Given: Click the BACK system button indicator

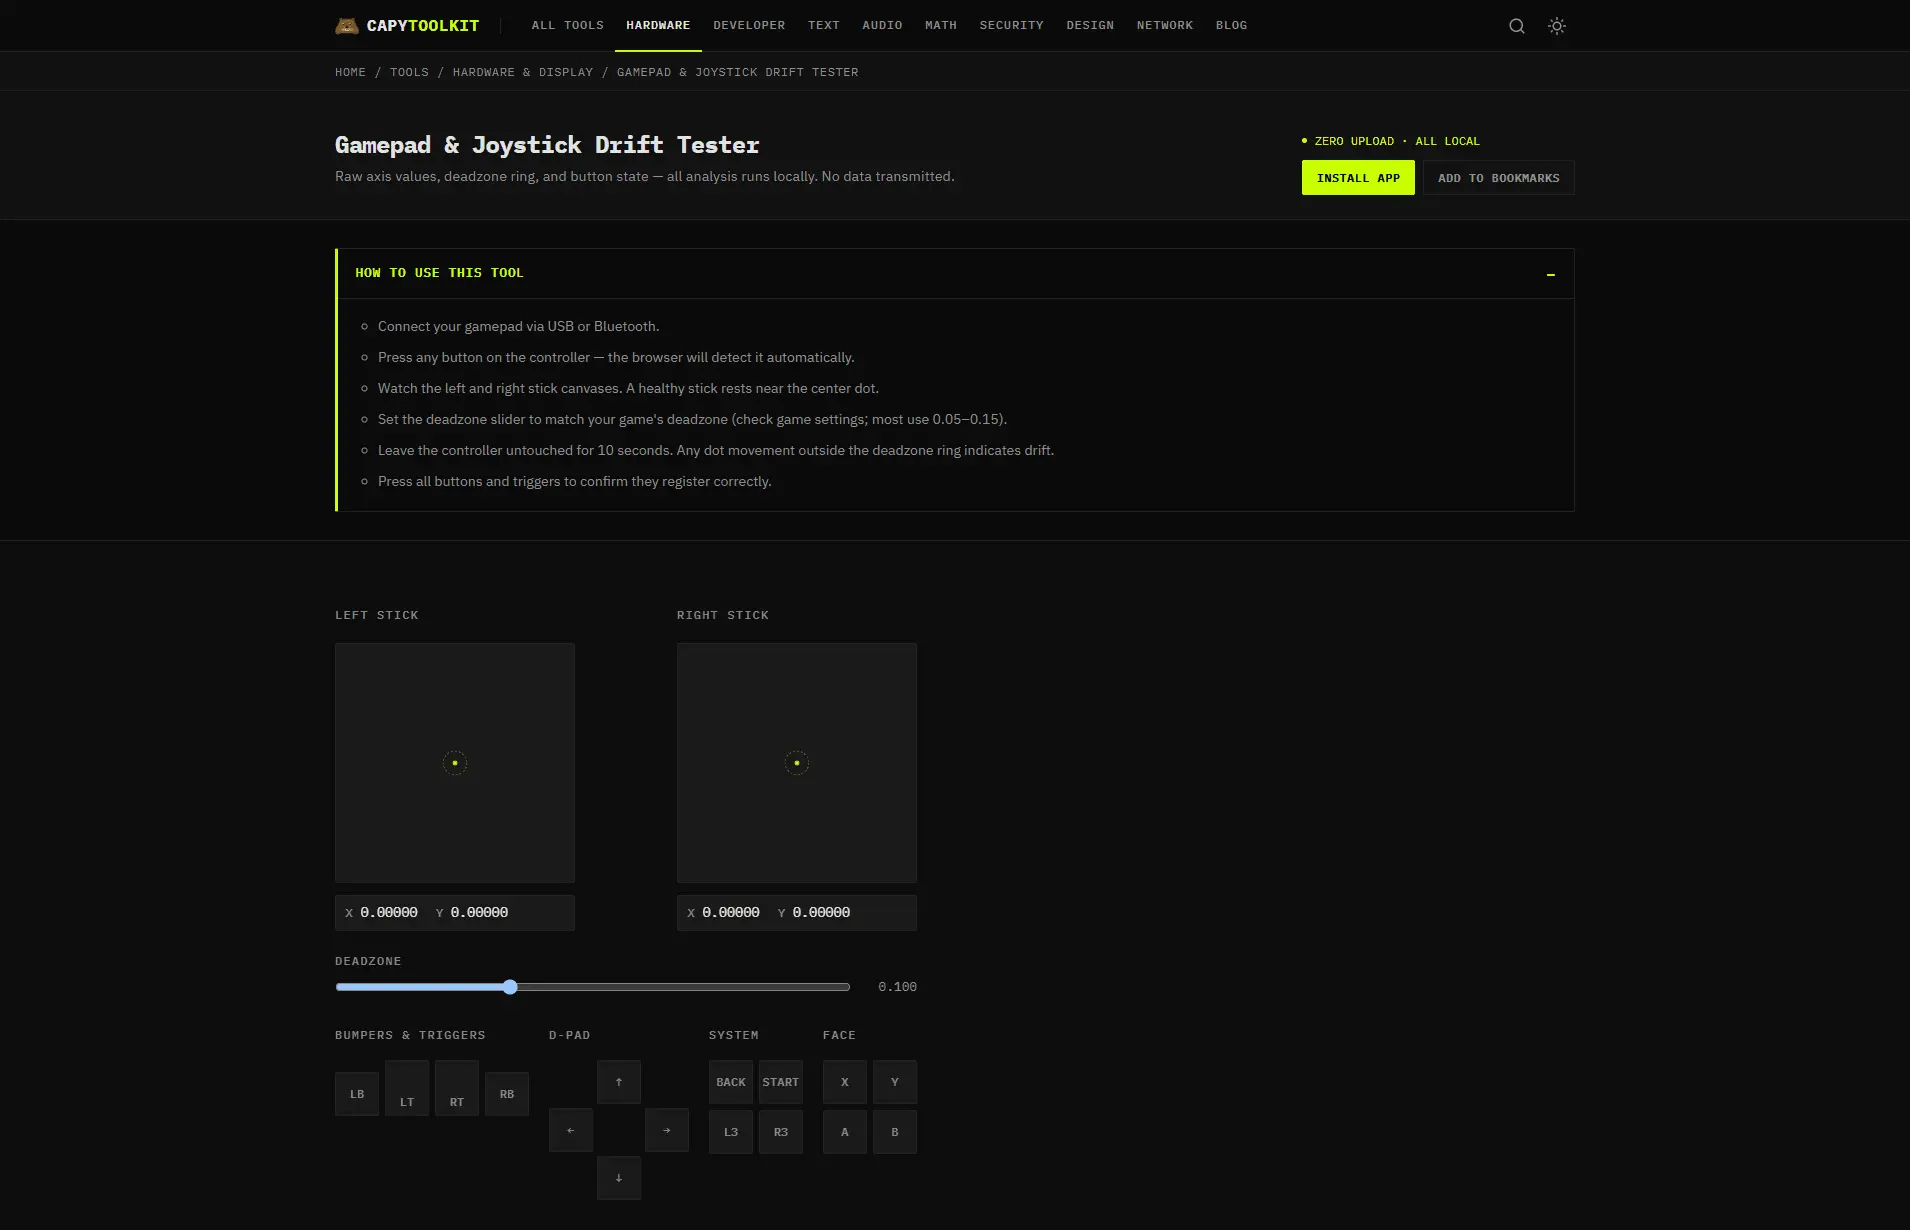Looking at the screenshot, I should point(731,1082).
